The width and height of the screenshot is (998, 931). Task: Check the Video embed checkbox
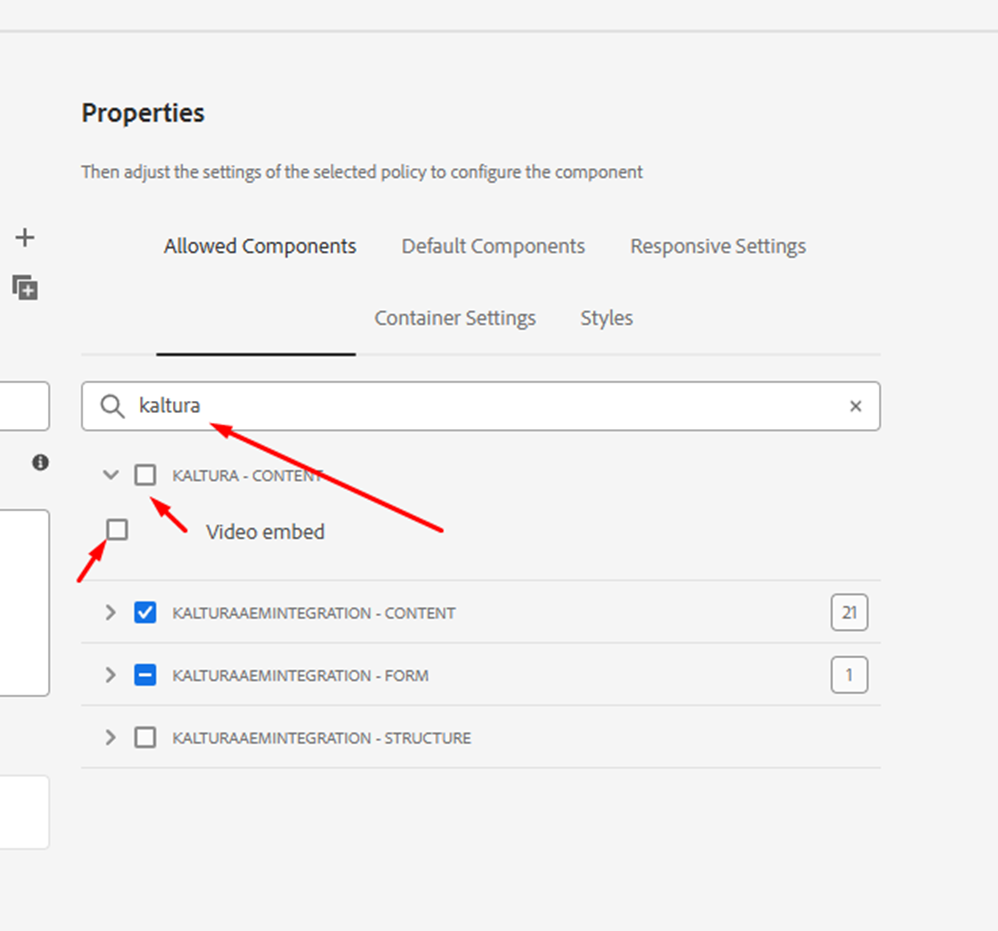pyautogui.click(x=117, y=529)
